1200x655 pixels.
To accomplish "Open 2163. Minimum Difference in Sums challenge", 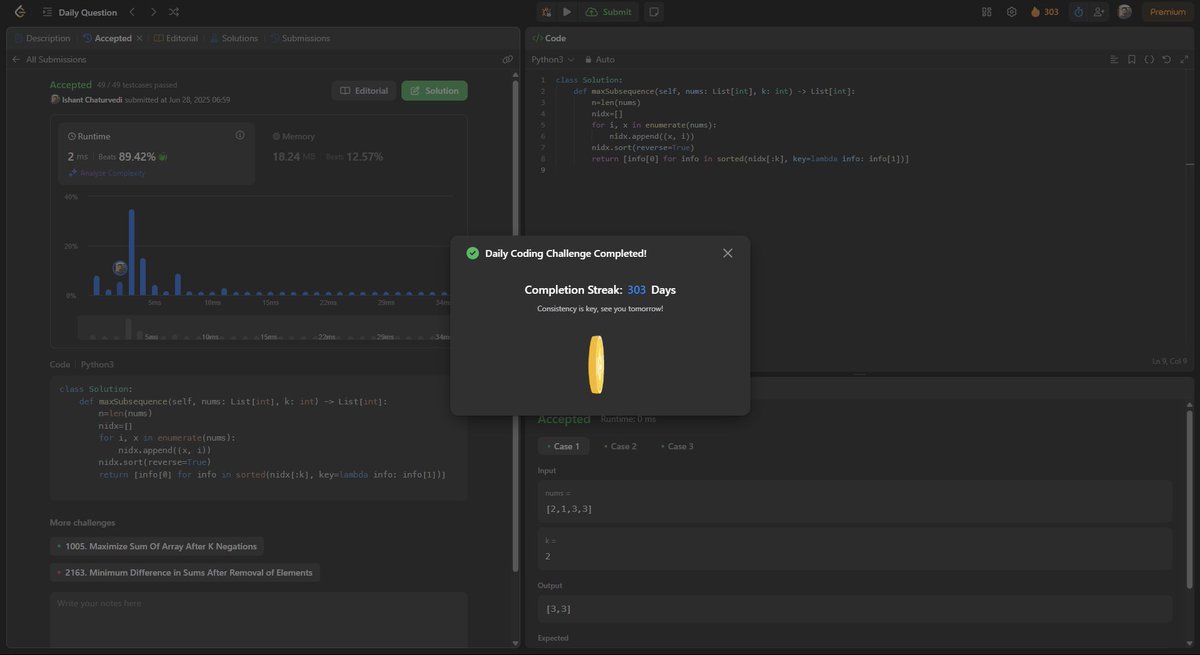I will point(185,573).
